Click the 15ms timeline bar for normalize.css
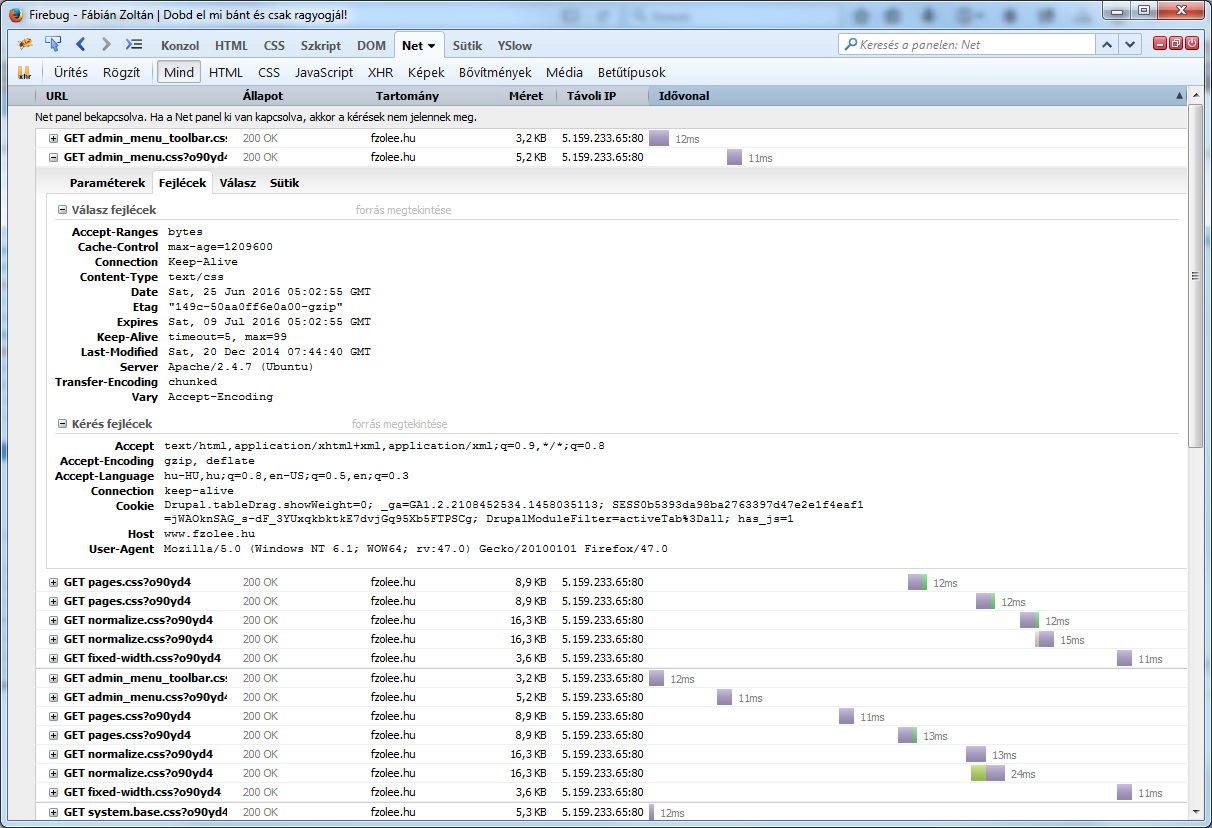The width and height of the screenshot is (1212, 828). point(1045,639)
